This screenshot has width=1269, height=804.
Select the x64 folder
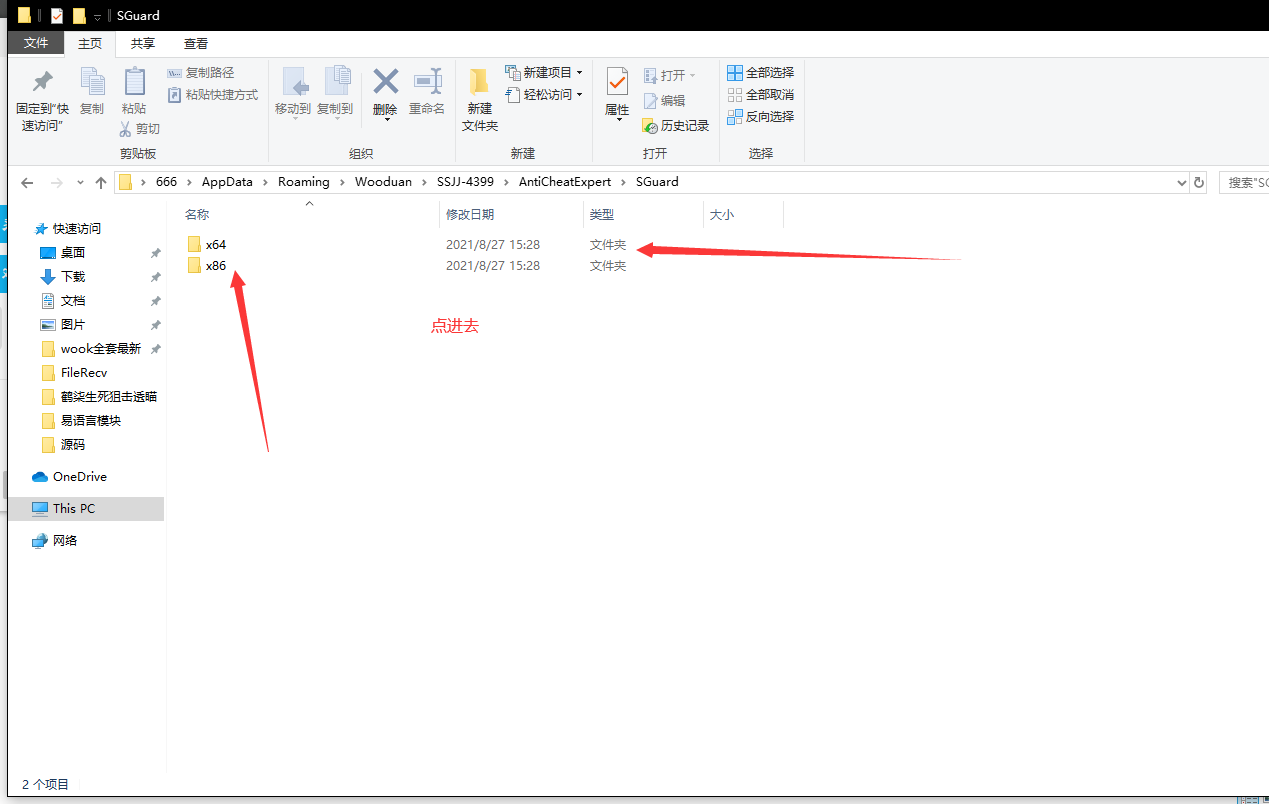click(207, 244)
